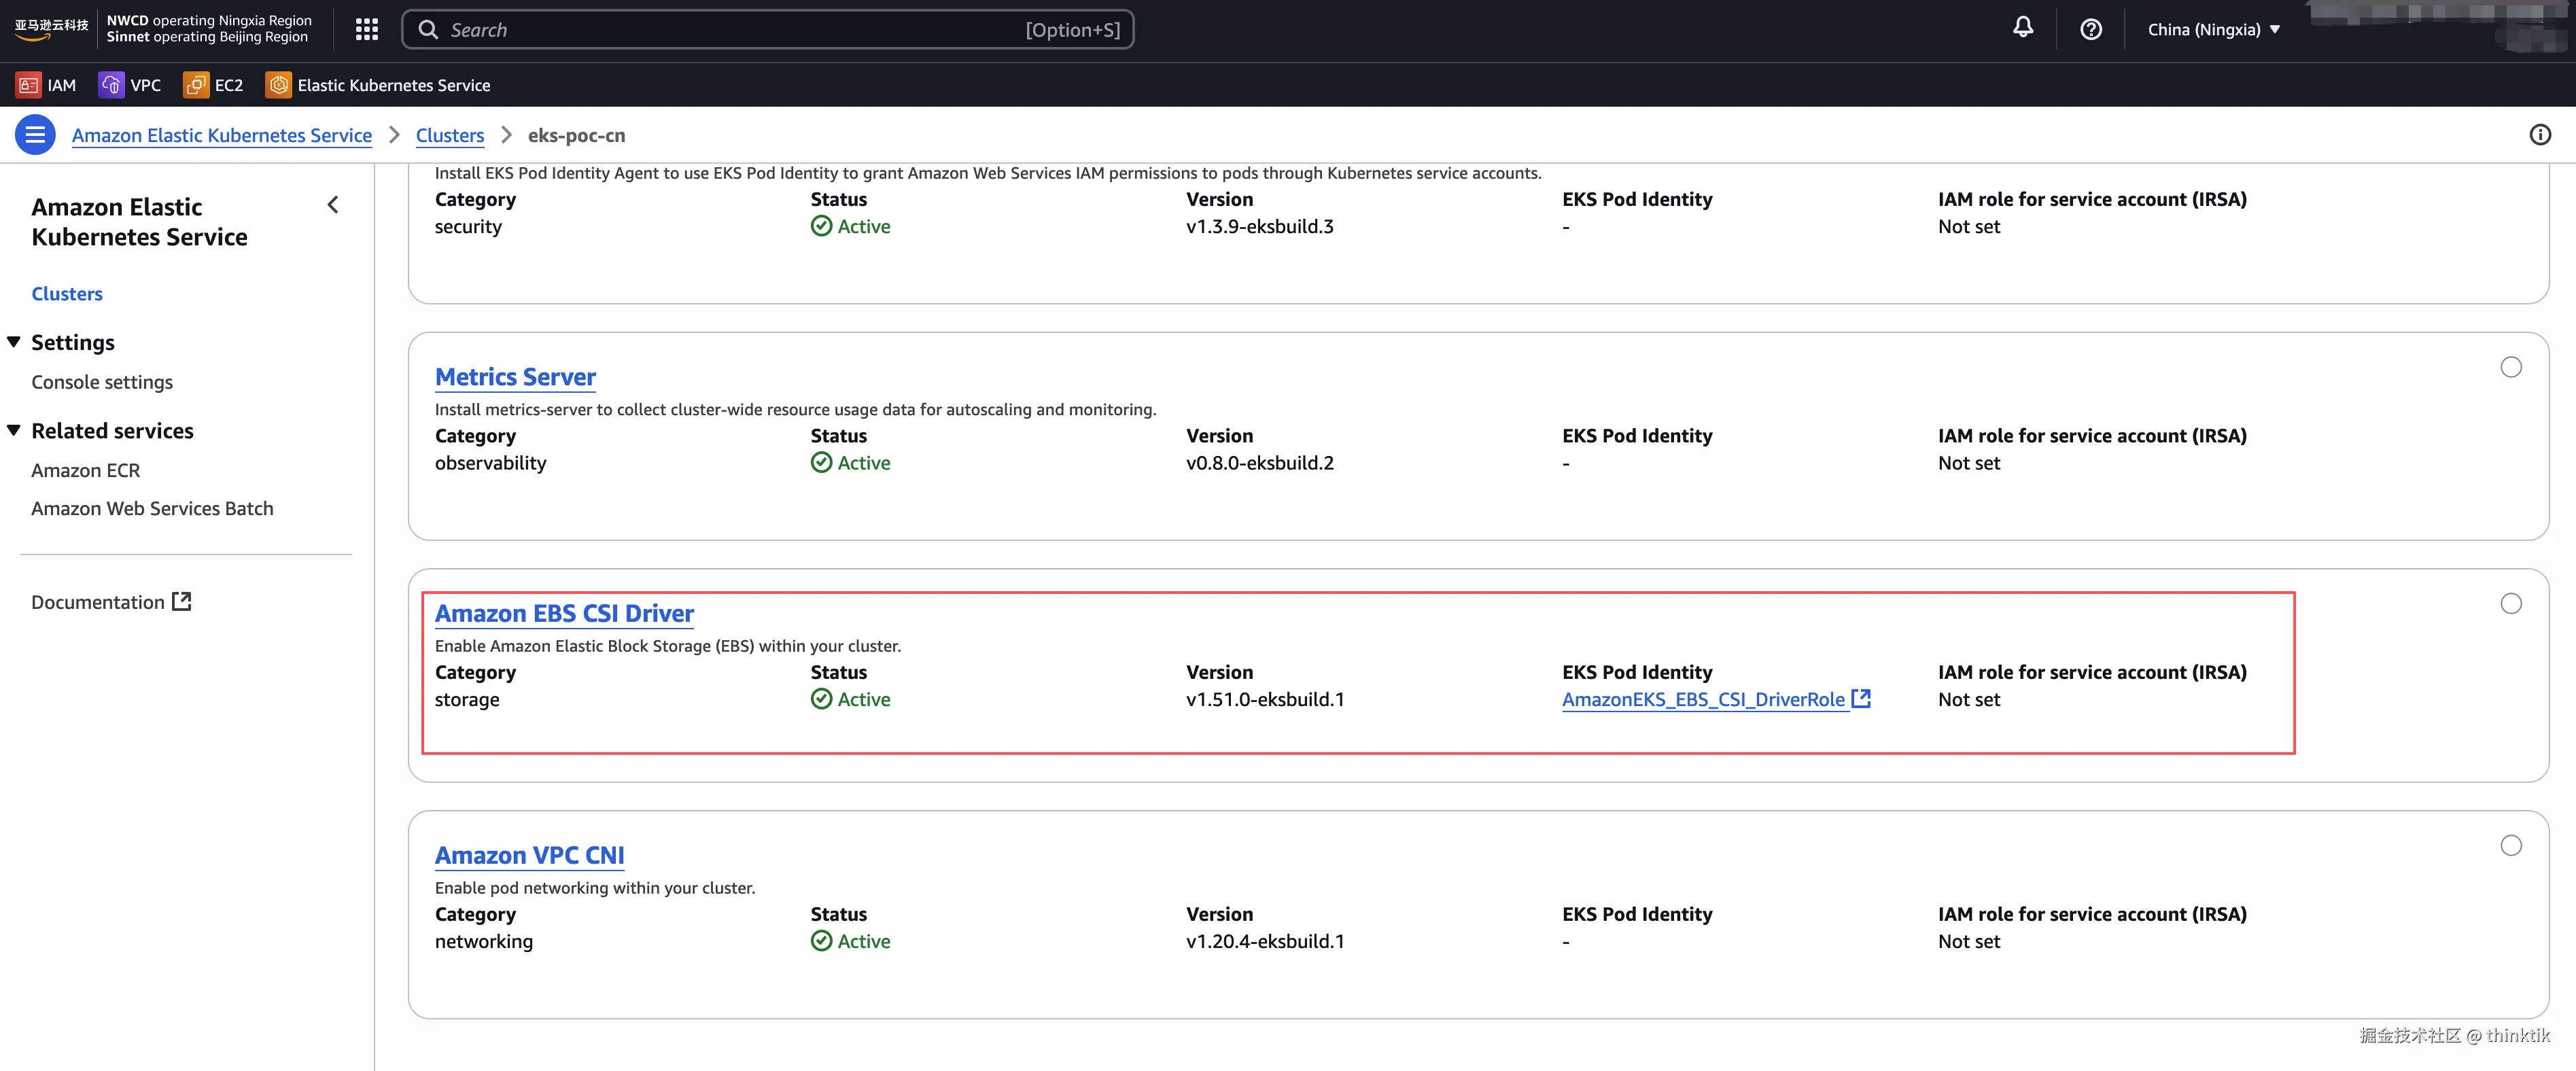Open Amazon Web Services Batch link

pos(152,508)
